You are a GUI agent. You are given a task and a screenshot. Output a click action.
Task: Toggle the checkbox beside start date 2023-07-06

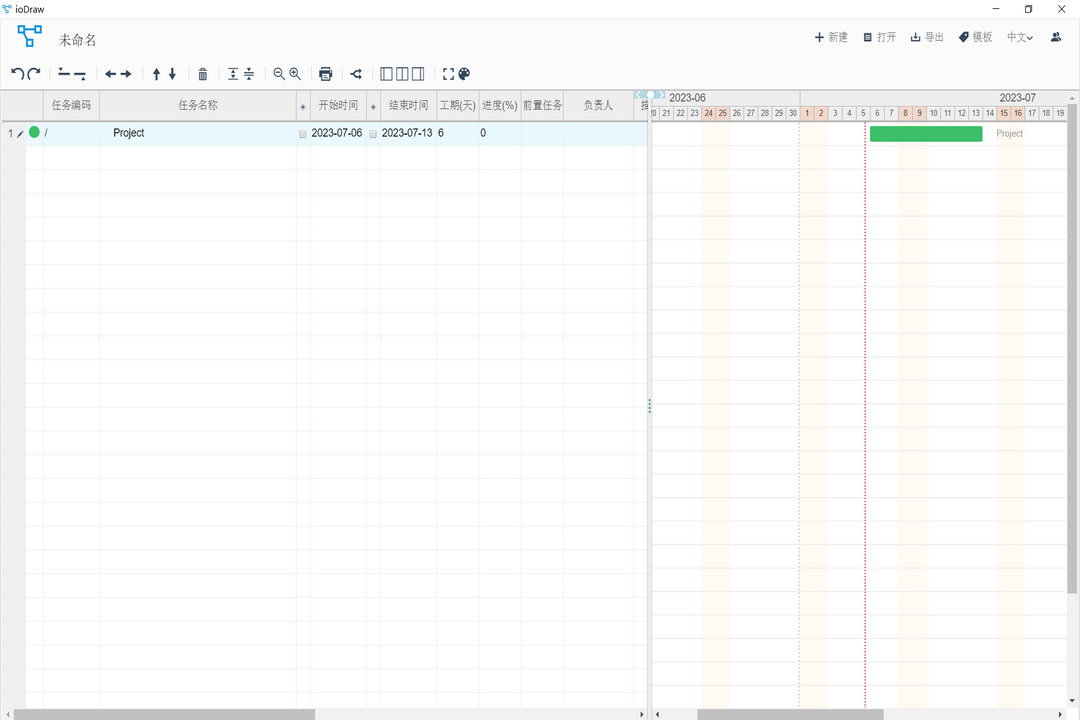pos(303,133)
